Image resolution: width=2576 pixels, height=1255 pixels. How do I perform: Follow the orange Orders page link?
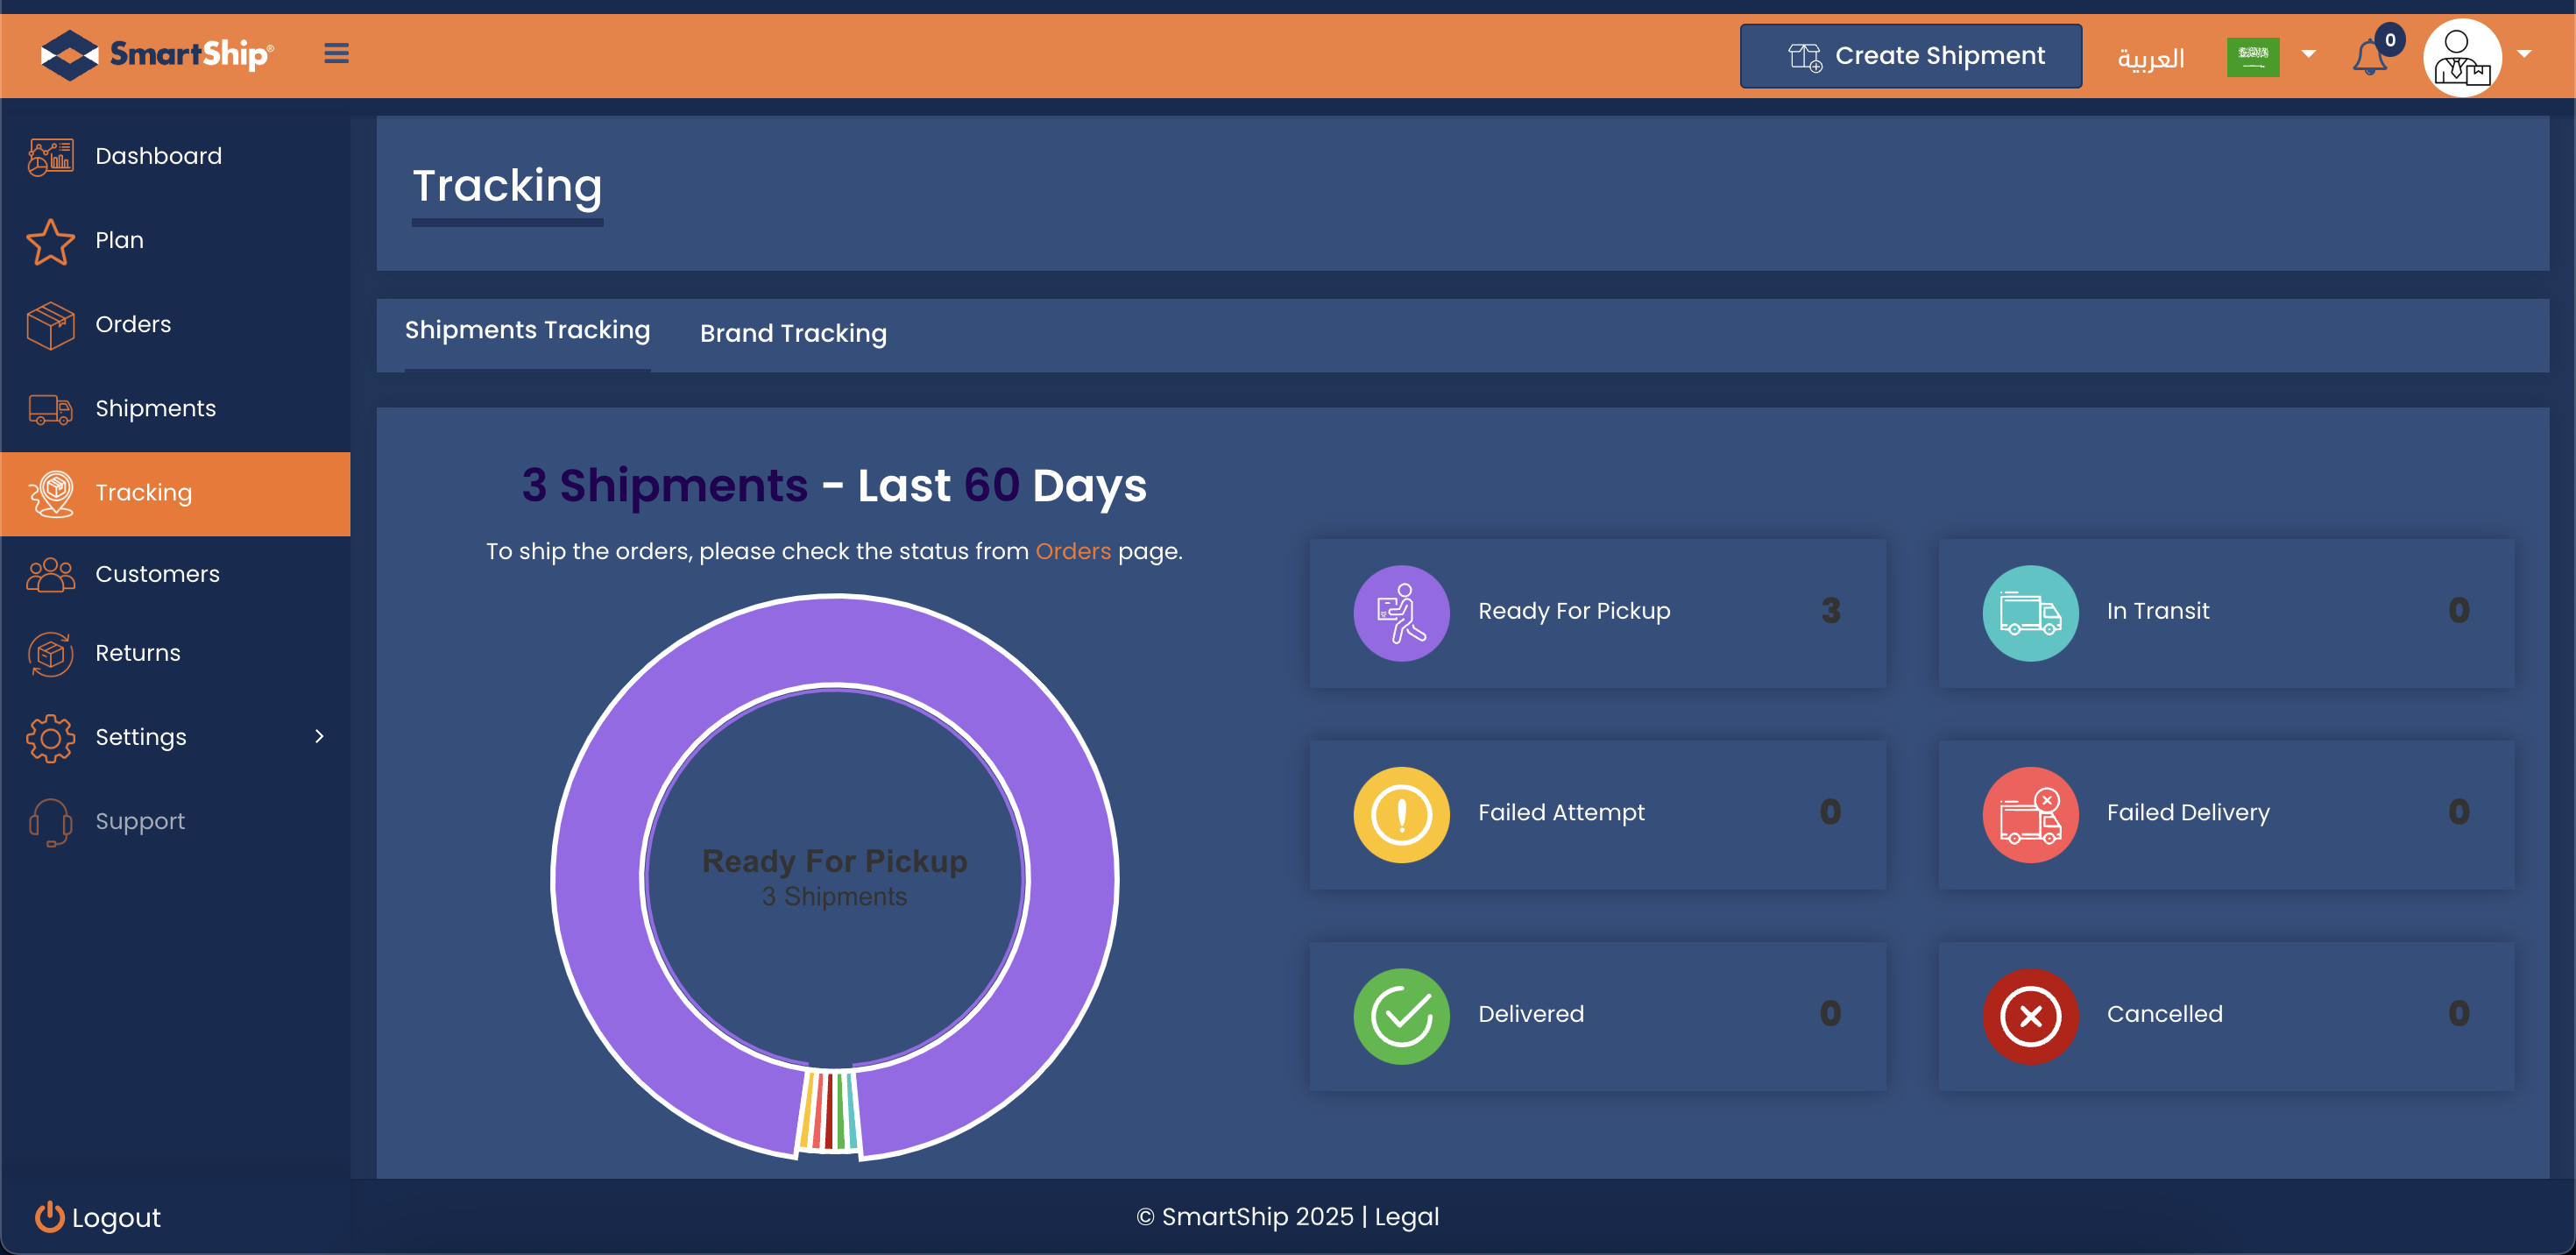coord(1072,551)
